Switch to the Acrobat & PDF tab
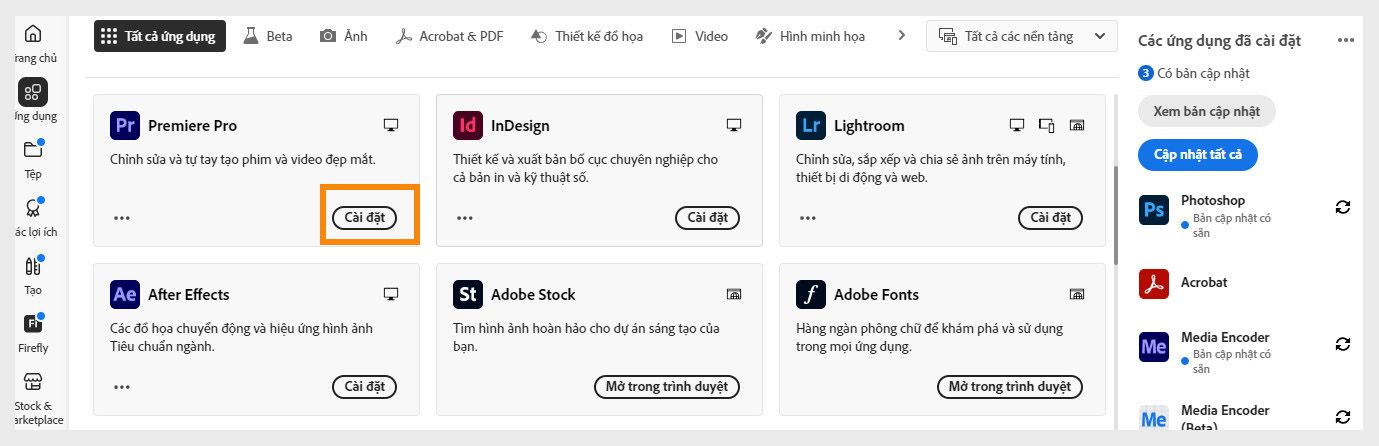The height and width of the screenshot is (446, 1379). (x=449, y=36)
